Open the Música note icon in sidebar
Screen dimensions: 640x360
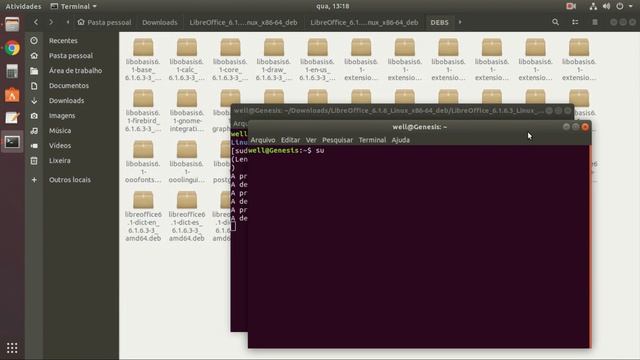pos(34,131)
